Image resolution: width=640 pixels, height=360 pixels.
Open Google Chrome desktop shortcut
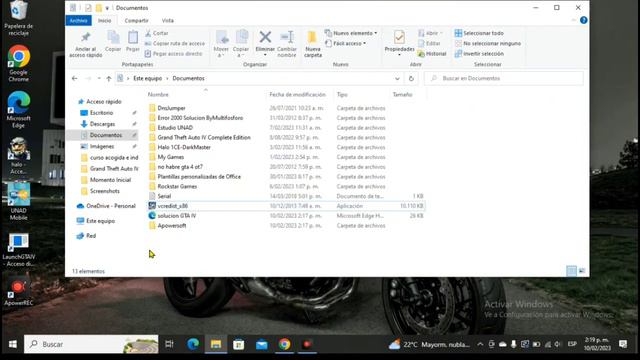18,63
